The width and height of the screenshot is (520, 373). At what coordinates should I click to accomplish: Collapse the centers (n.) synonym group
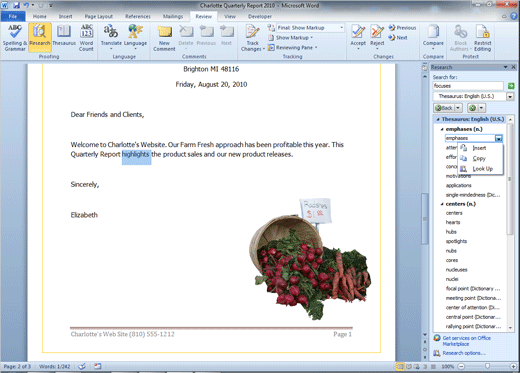(442, 204)
